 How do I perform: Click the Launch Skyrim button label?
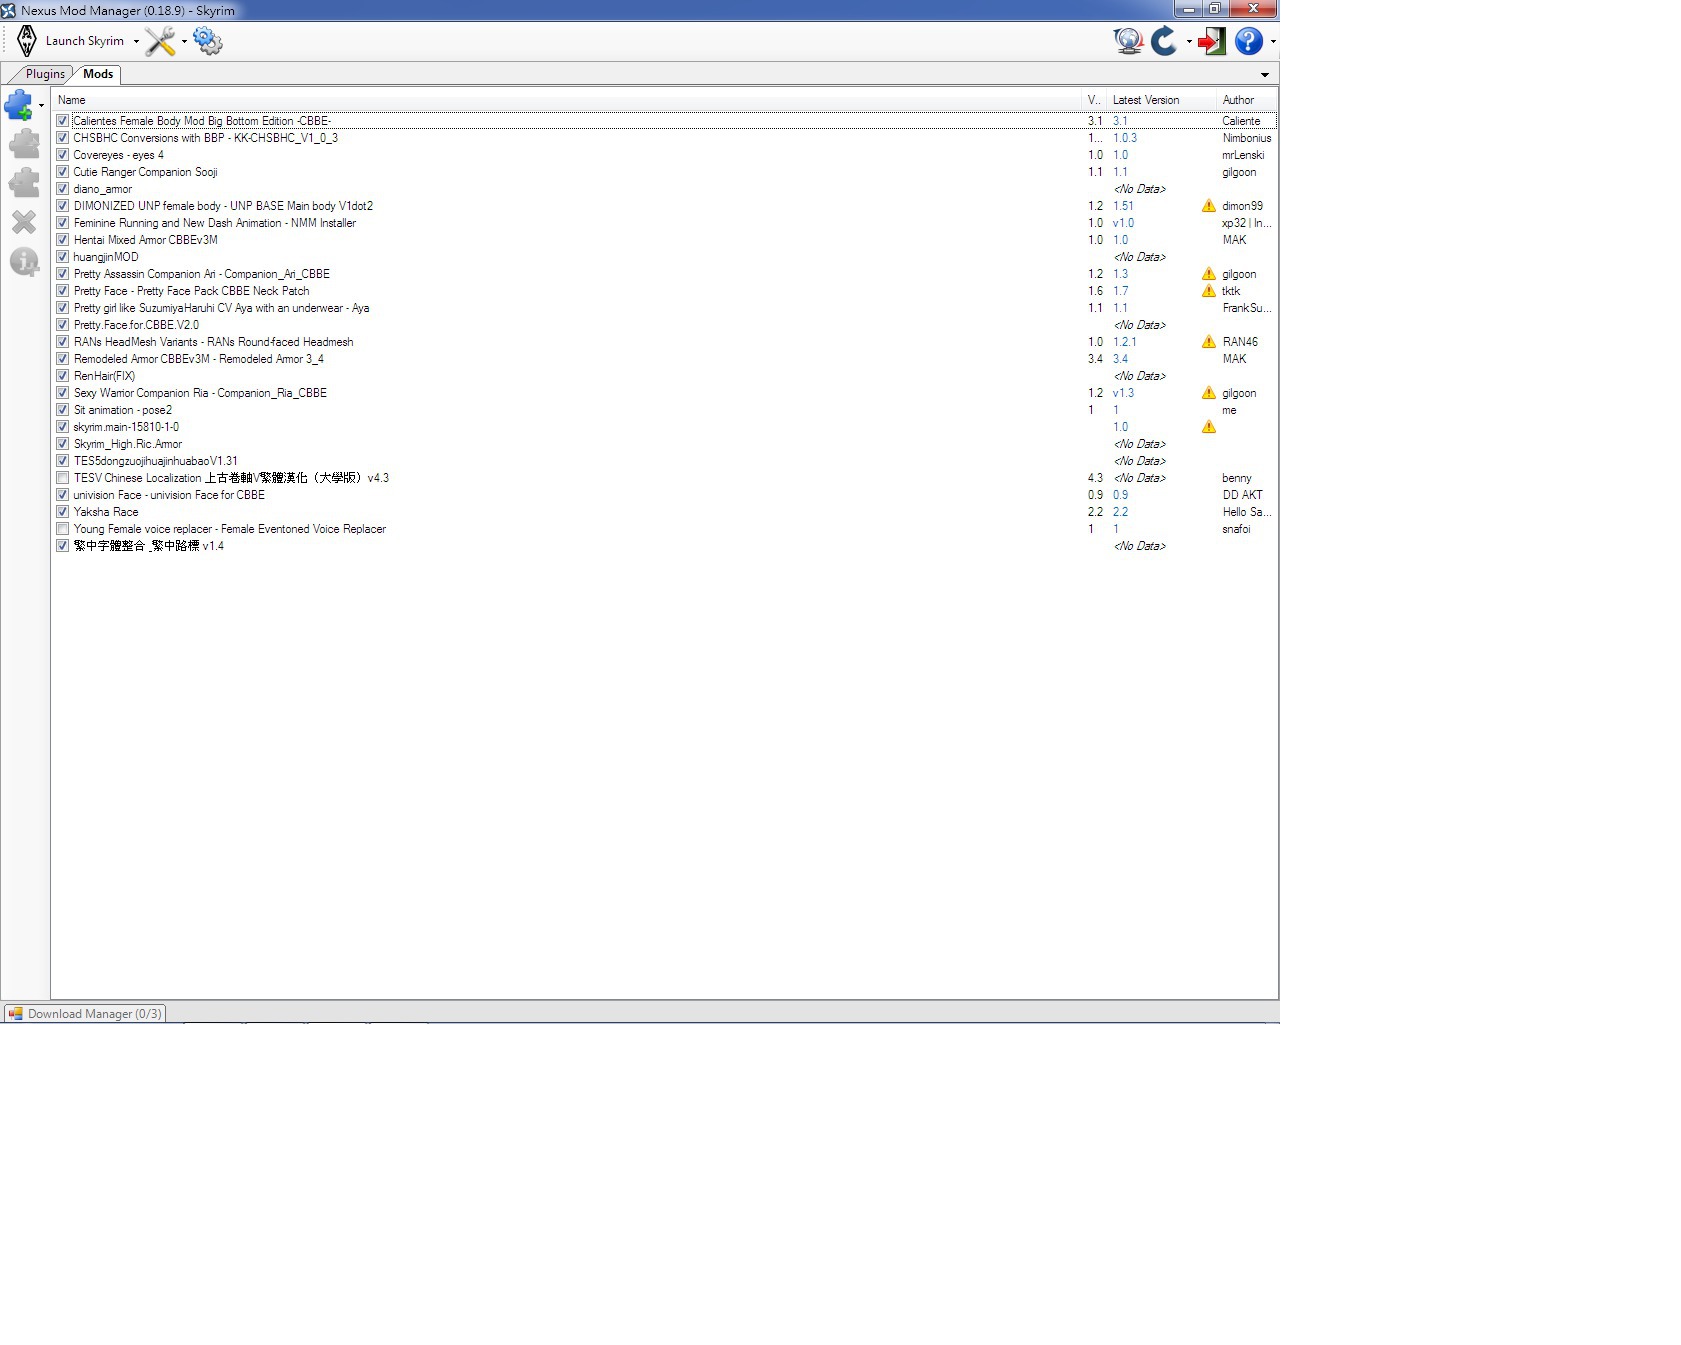point(85,41)
